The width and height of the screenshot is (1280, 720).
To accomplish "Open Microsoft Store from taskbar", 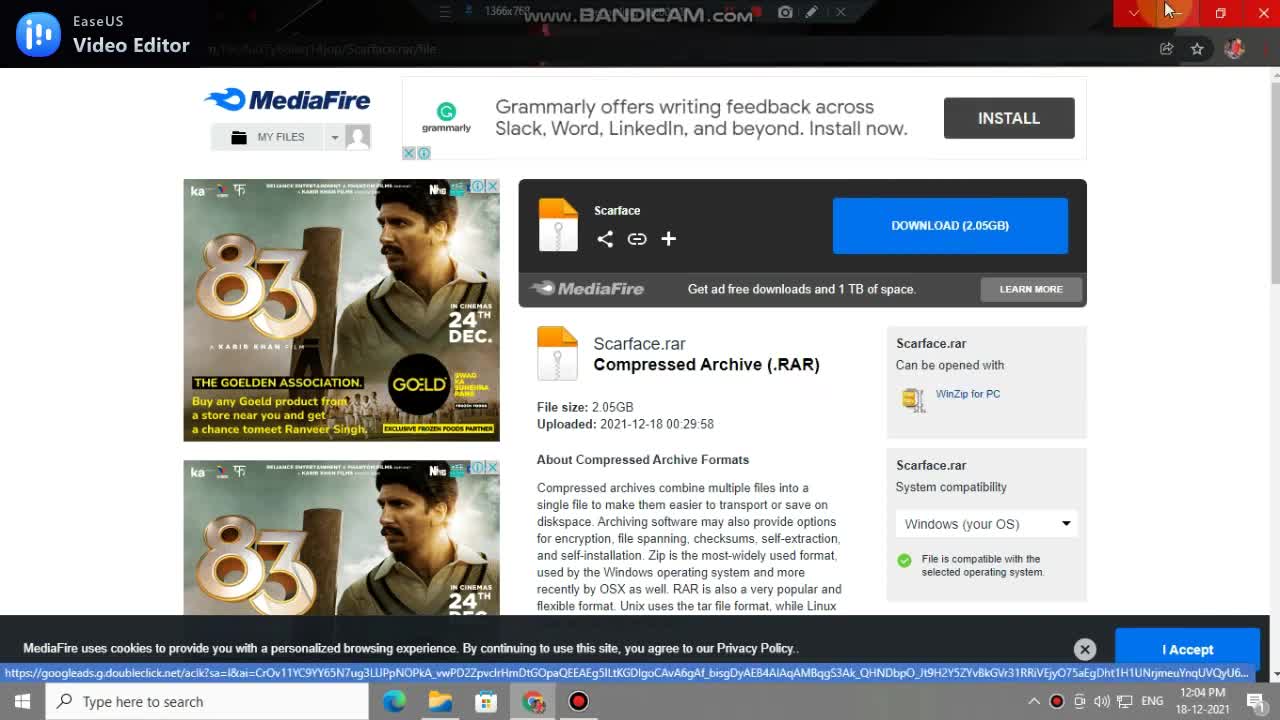I will pyautogui.click(x=486, y=701).
